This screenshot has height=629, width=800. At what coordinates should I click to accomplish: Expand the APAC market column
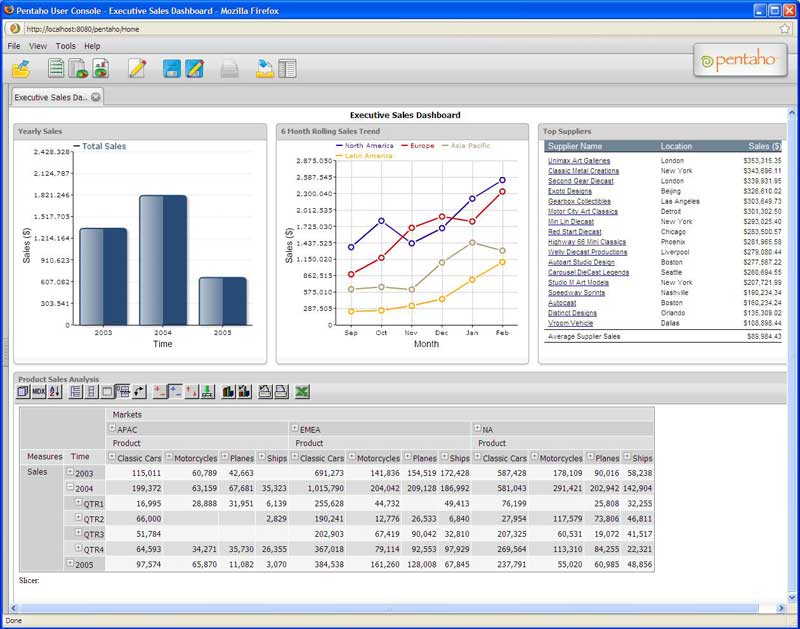(112, 428)
